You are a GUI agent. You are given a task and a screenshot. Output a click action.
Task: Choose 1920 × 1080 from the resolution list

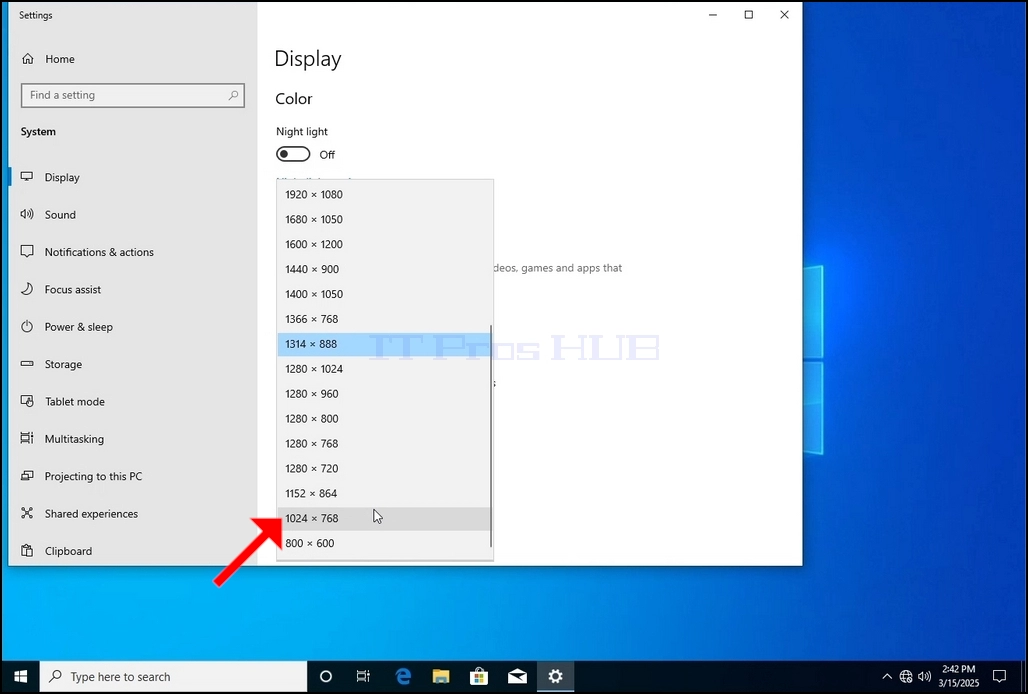[384, 195]
